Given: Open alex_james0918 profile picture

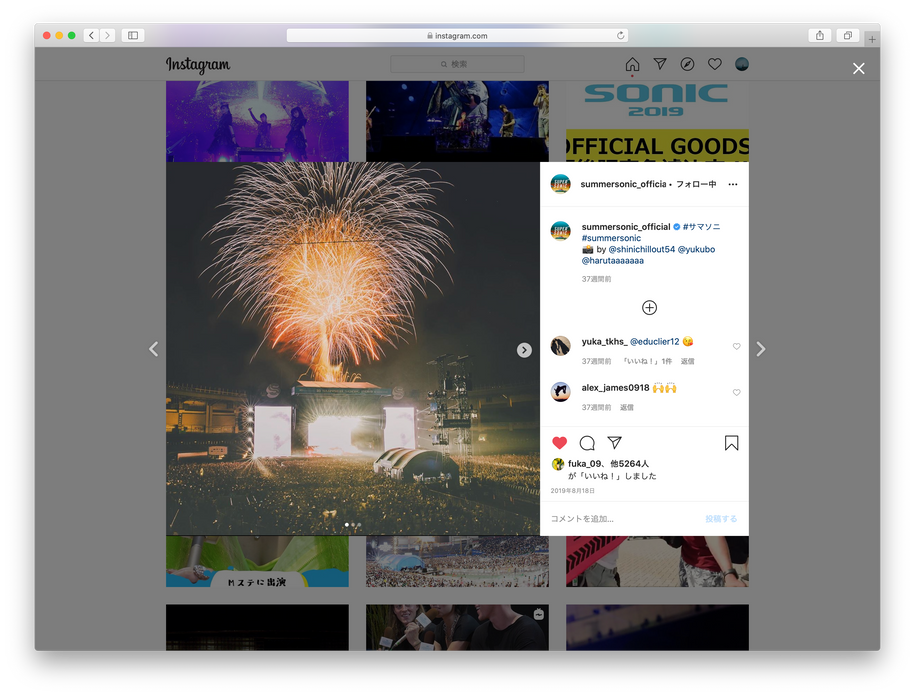Looking at the screenshot, I should [561, 392].
